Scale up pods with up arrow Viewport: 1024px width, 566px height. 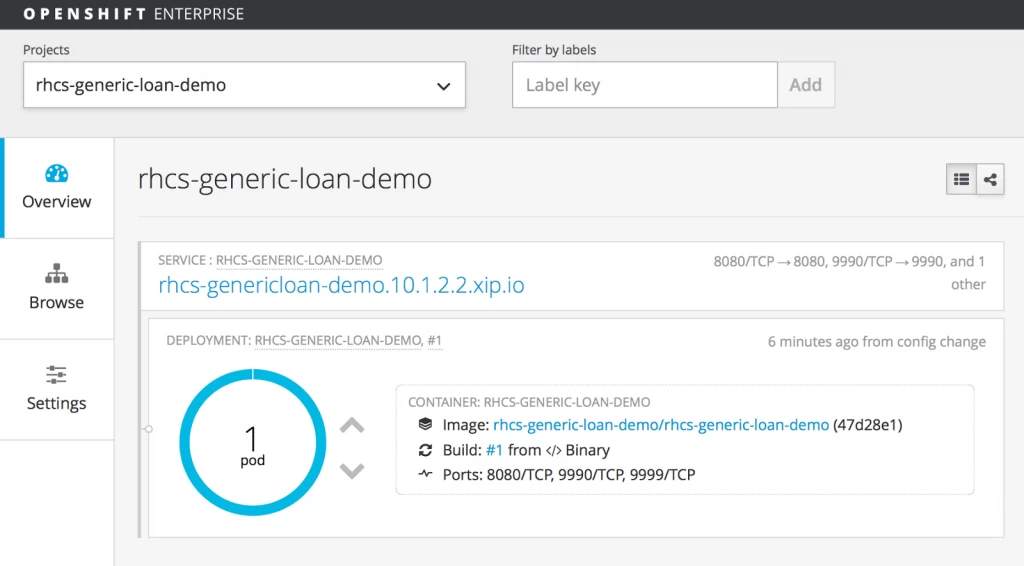click(x=352, y=426)
